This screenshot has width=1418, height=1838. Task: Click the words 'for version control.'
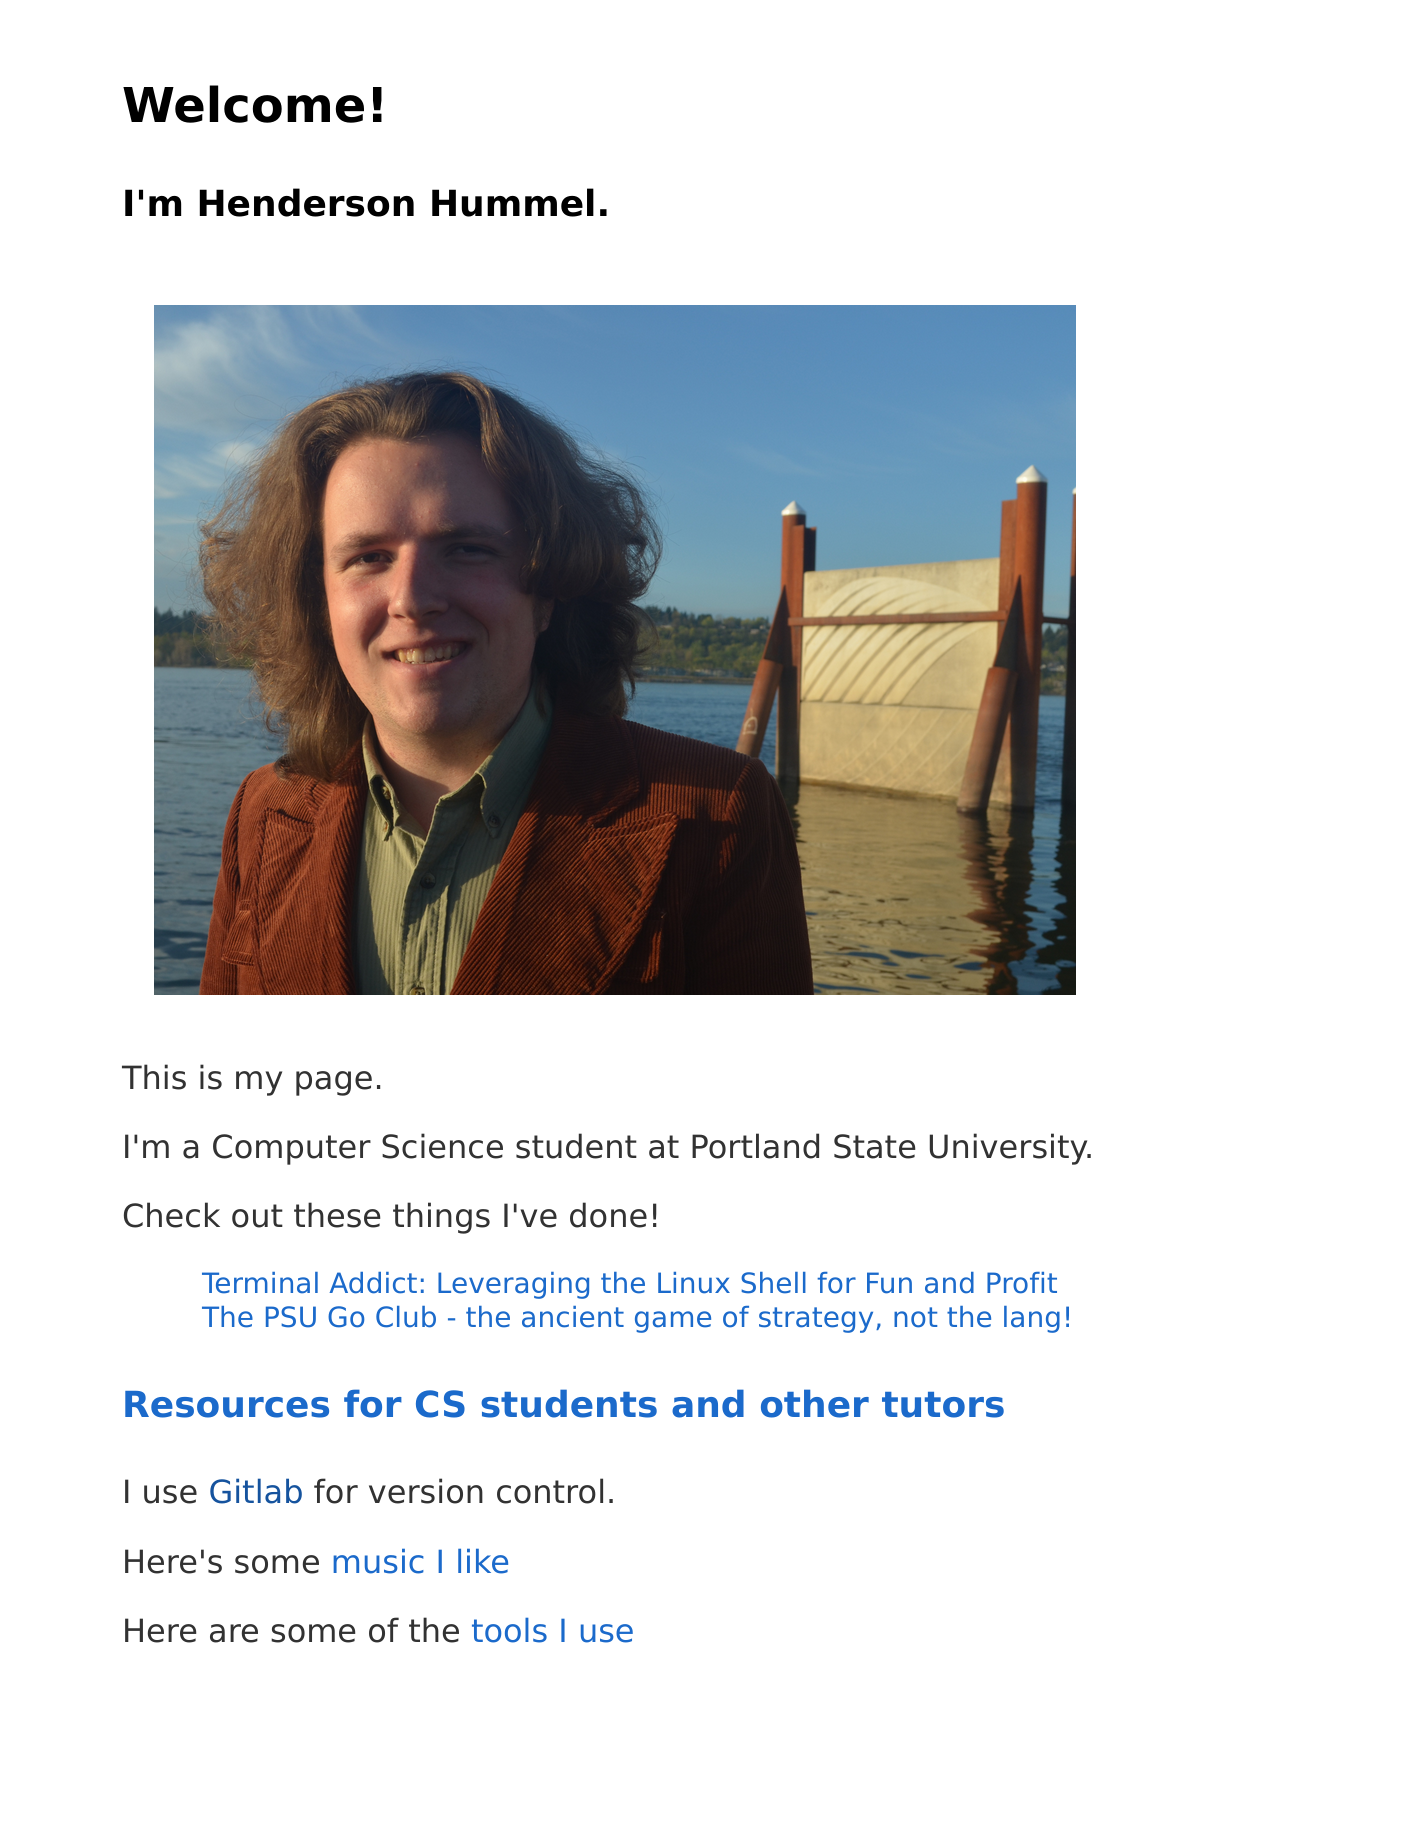[464, 1492]
